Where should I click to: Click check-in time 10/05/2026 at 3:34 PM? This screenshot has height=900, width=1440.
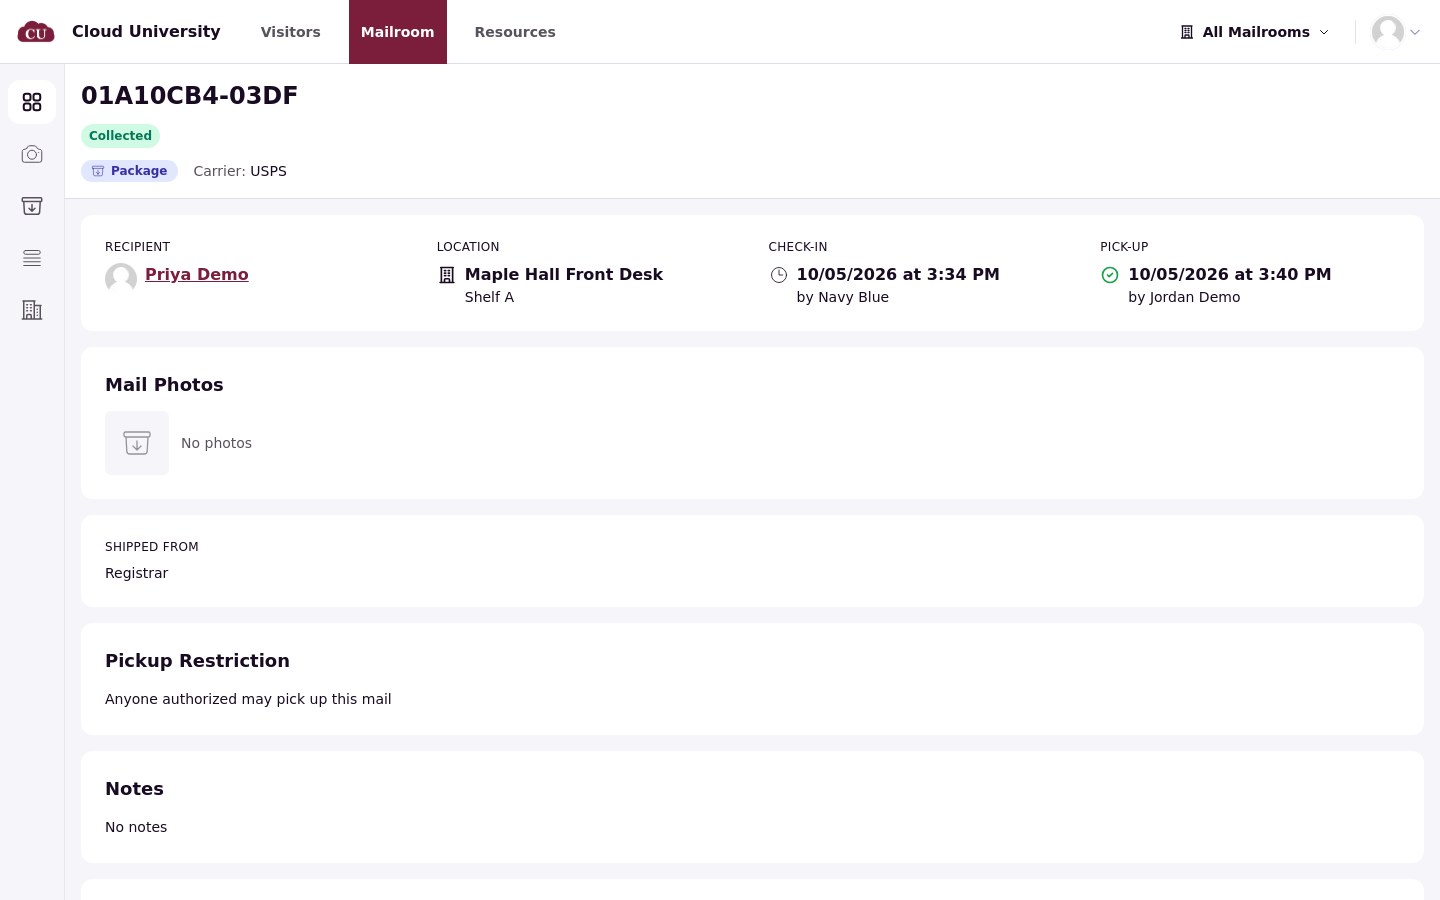pyautogui.click(x=898, y=274)
